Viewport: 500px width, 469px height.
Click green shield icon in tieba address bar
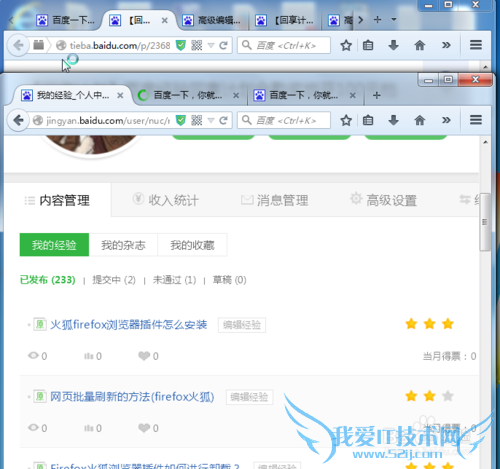coord(180,45)
